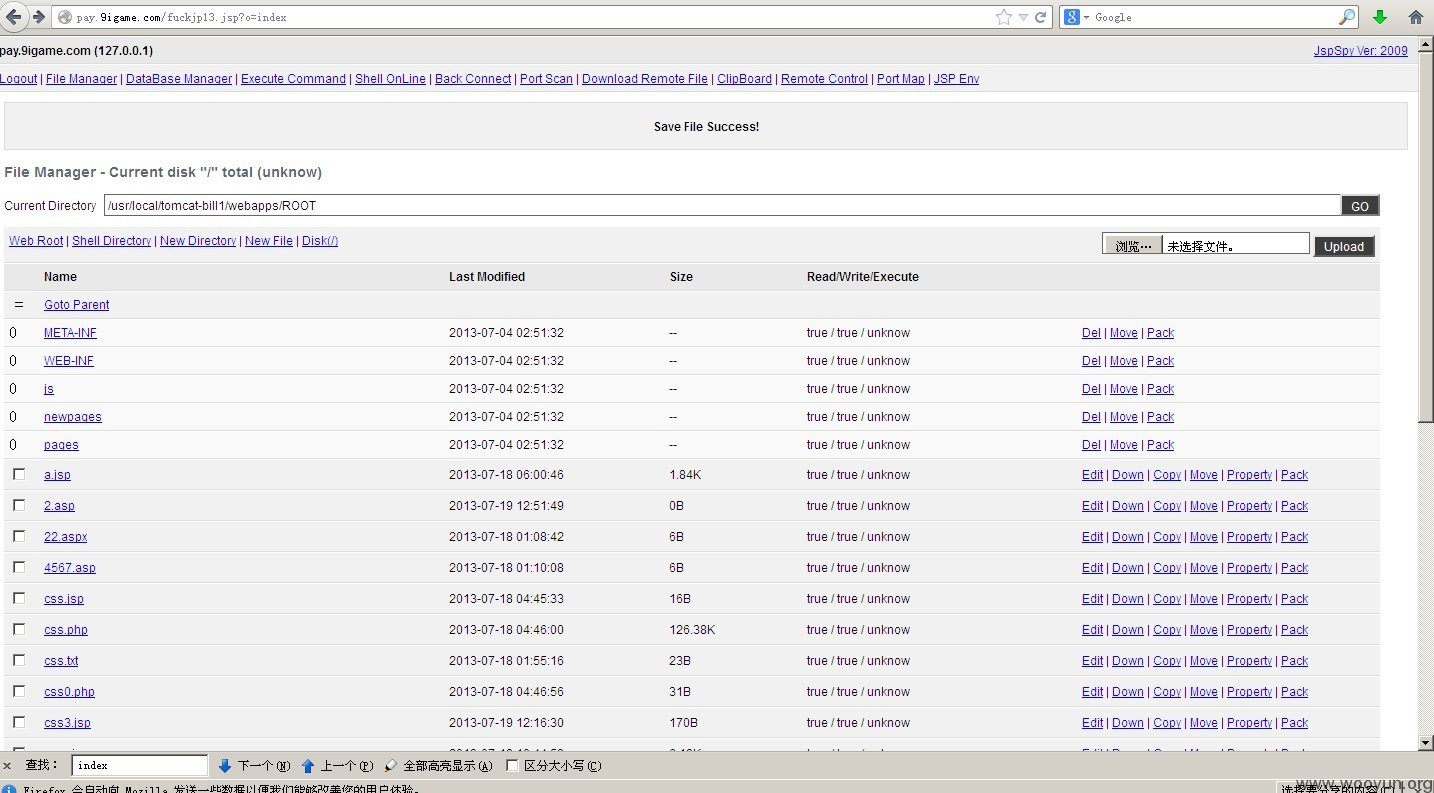Open the Port Map menu link
The image size is (1434, 793).
coord(901,79)
